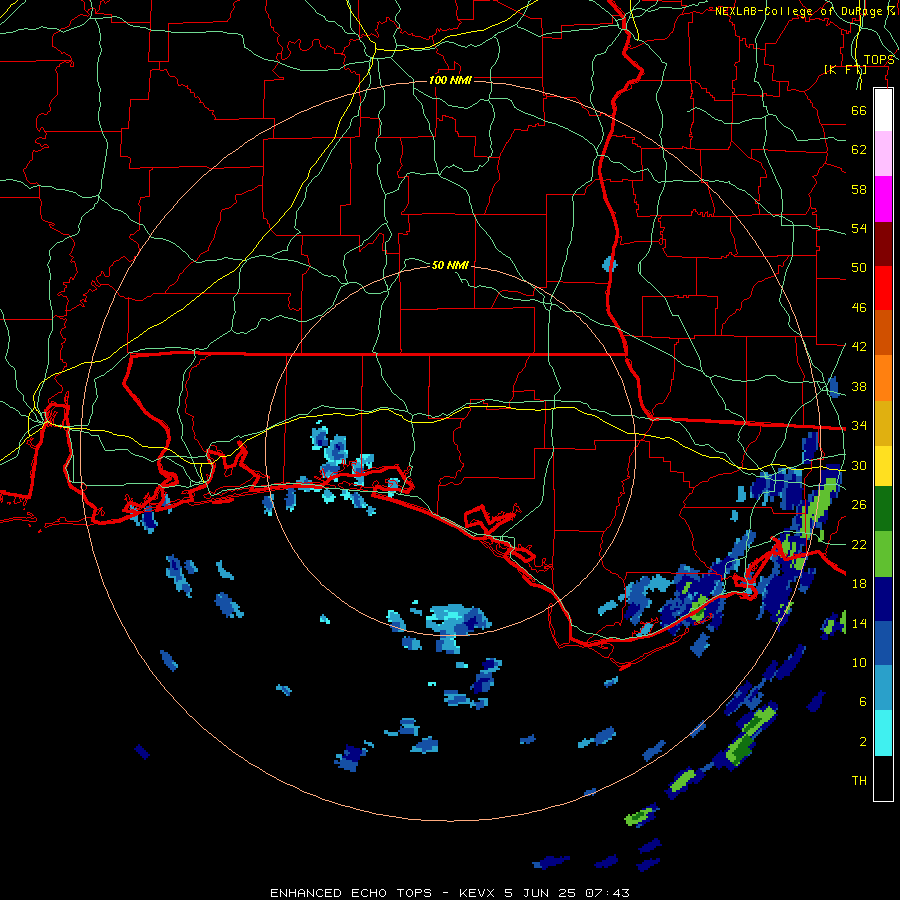Click the legend value "30"
This screenshot has height=900, width=900.
859,465
